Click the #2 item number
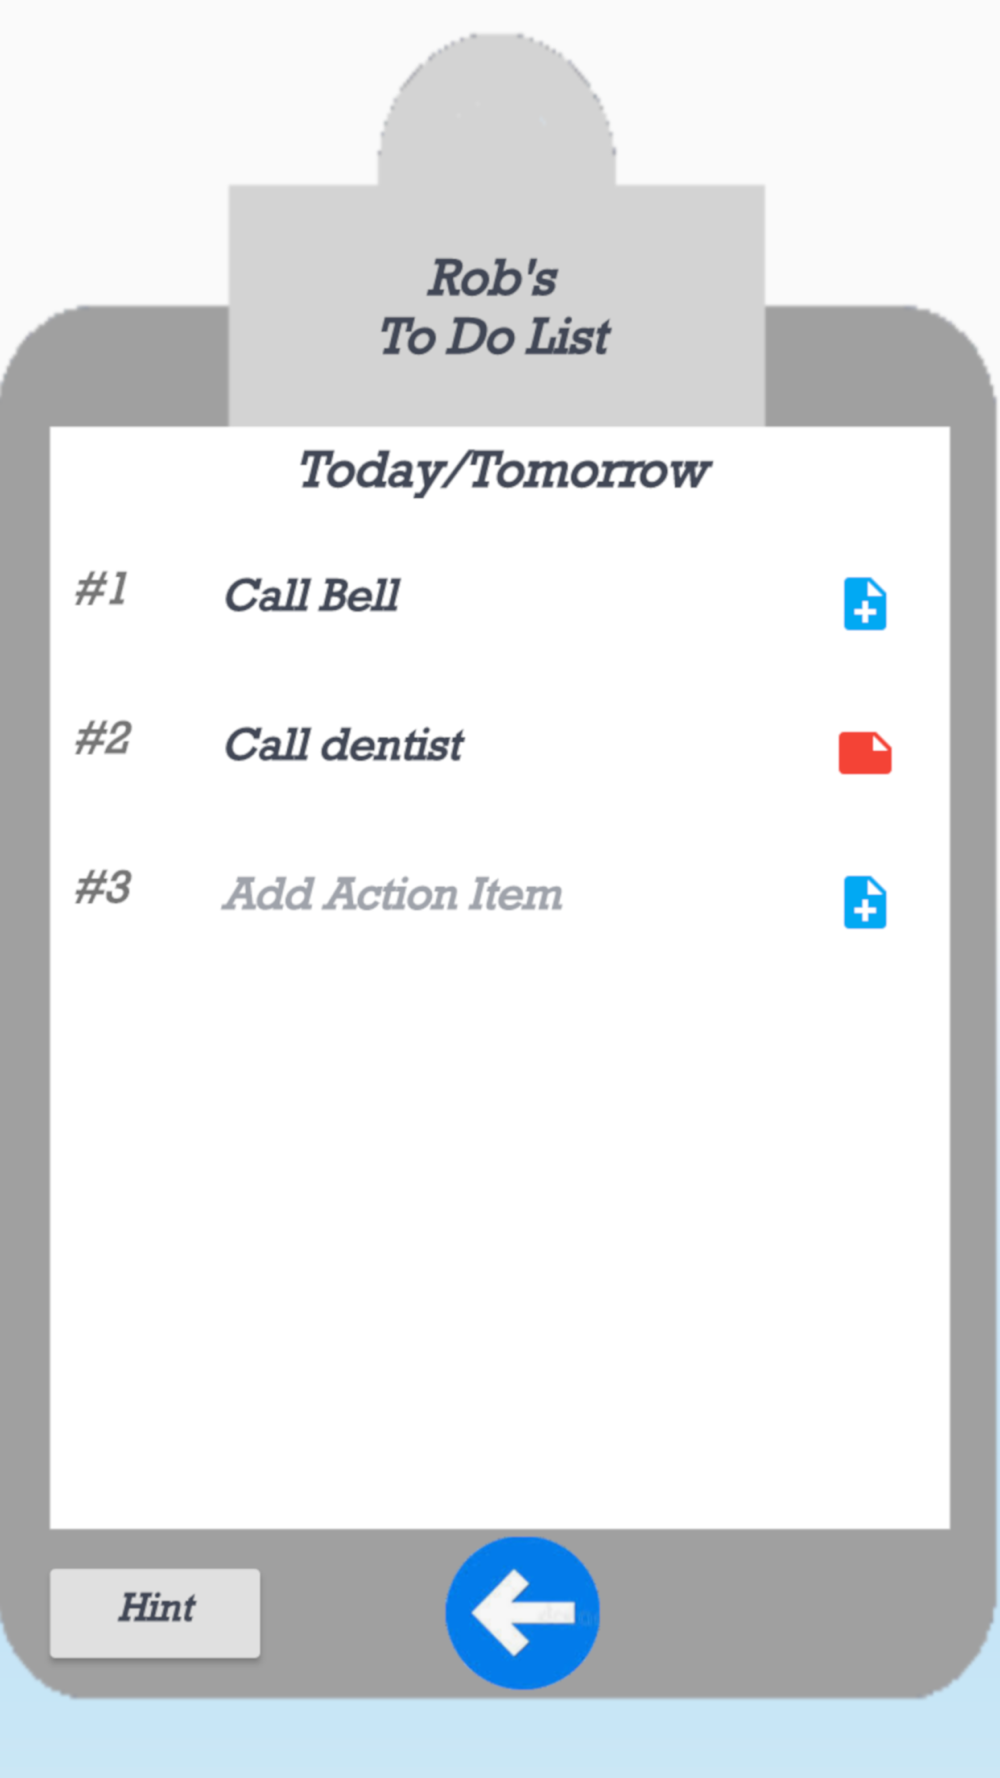This screenshot has width=1000, height=1778. [103, 739]
